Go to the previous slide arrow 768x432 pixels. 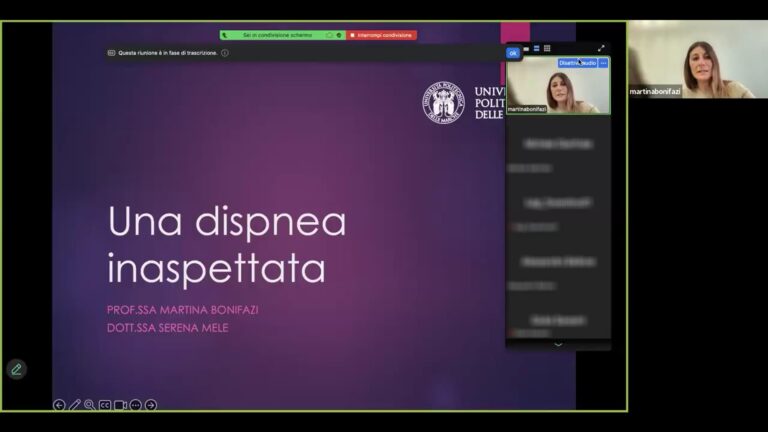pos(59,405)
